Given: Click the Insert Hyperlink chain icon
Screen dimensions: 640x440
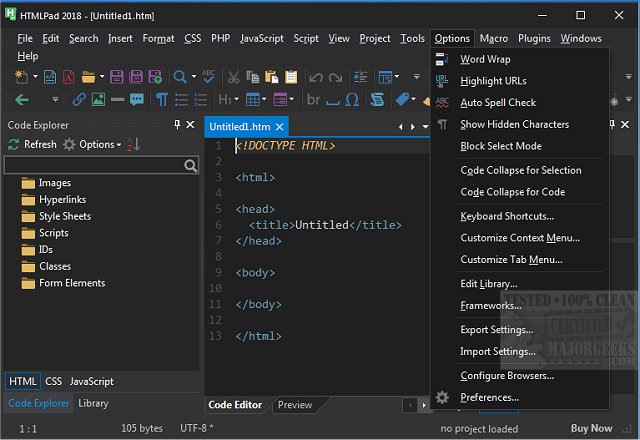Looking at the screenshot, I should click(79, 100).
